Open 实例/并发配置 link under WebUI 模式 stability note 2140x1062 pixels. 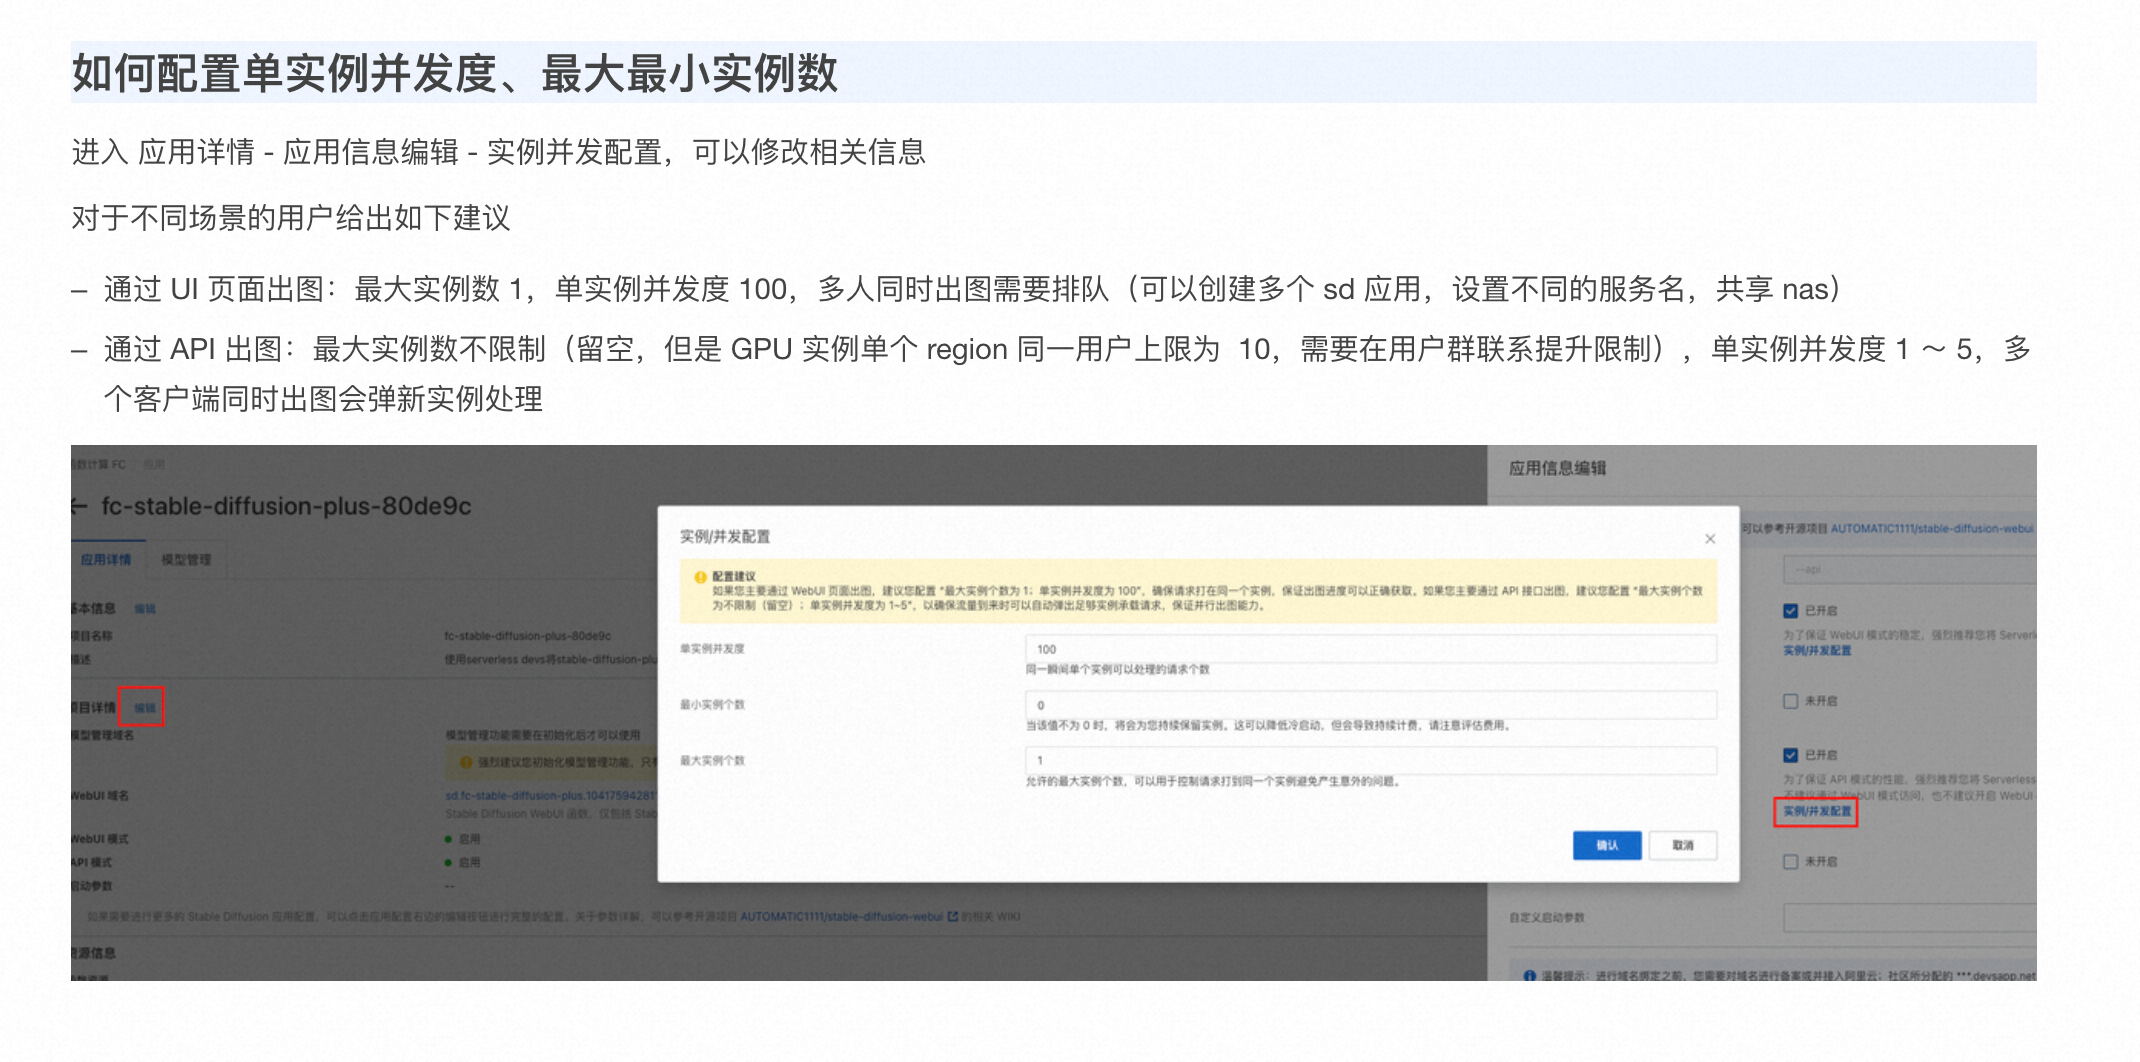(x=1817, y=651)
